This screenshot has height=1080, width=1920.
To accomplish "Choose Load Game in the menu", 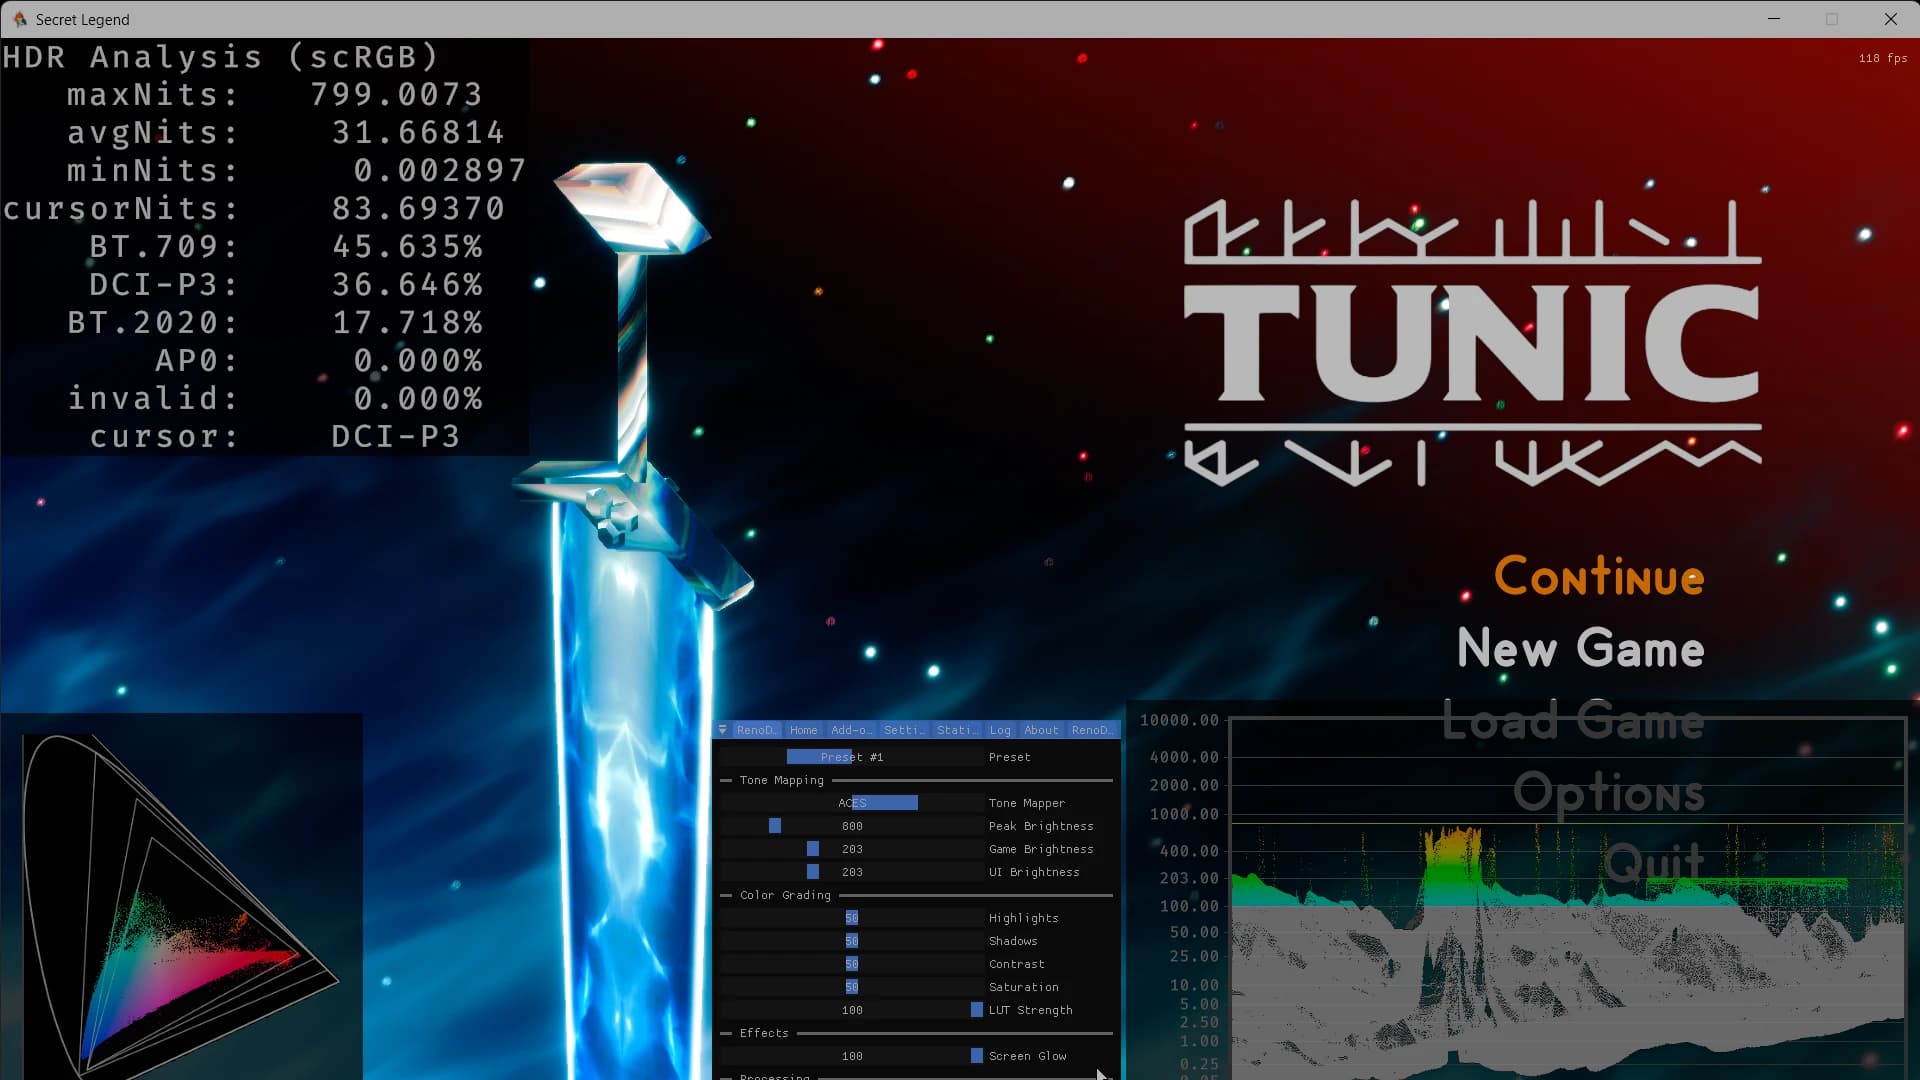I will [x=1573, y=720].
